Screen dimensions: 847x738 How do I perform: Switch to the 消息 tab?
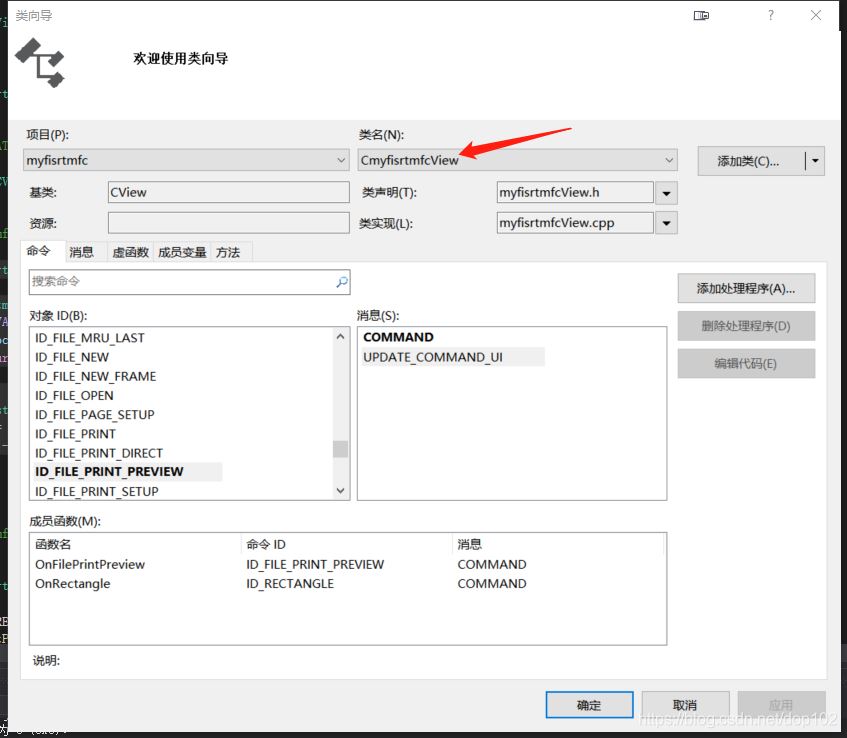point(82,252)
